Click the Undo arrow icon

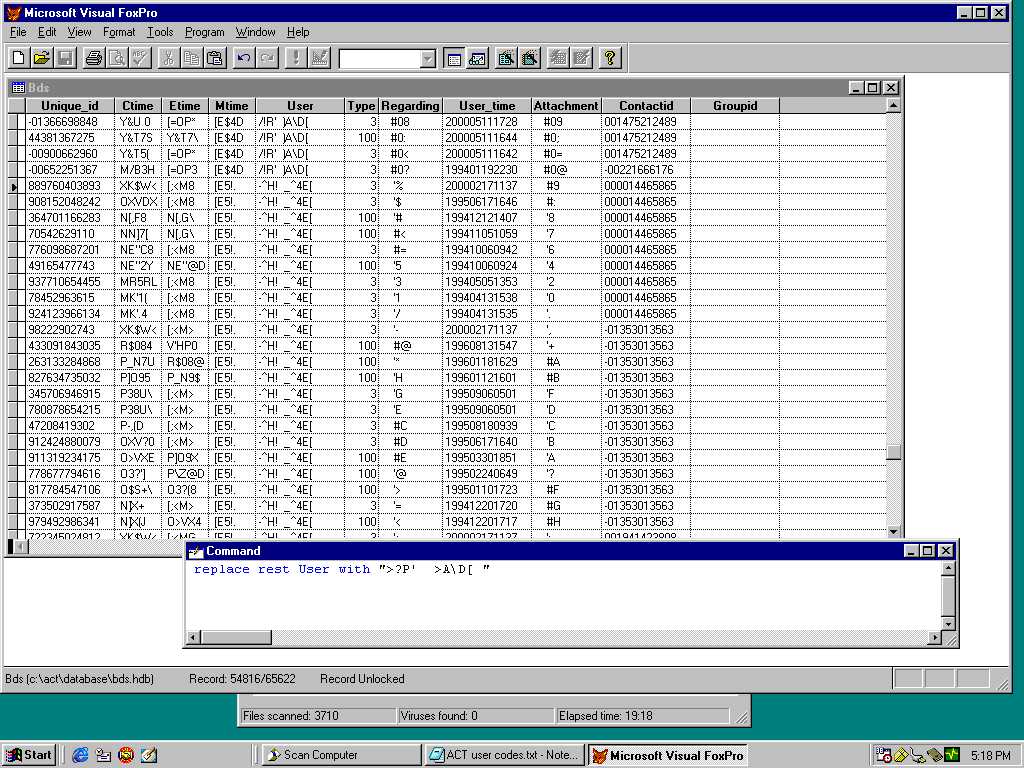coord(244,58)
